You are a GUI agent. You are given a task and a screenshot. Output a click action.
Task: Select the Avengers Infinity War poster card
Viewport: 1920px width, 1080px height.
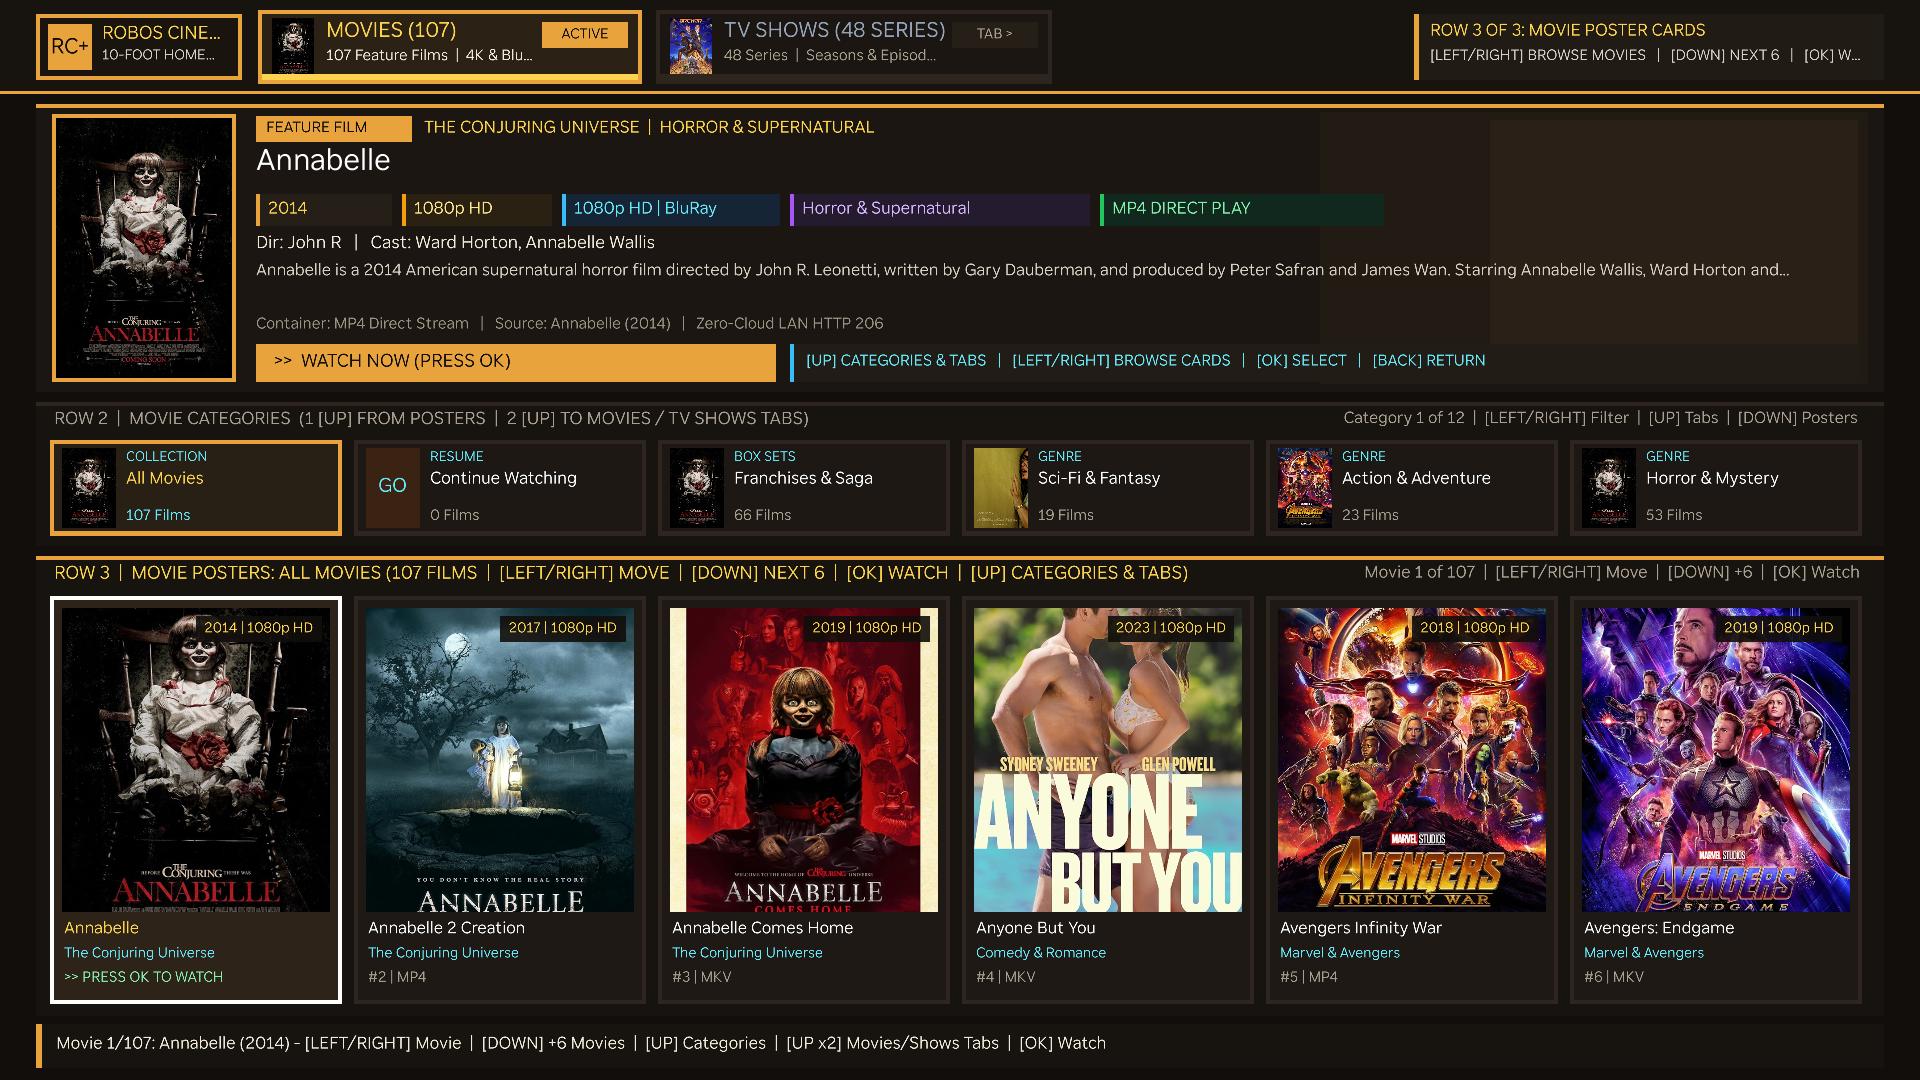pos(1412,800)
